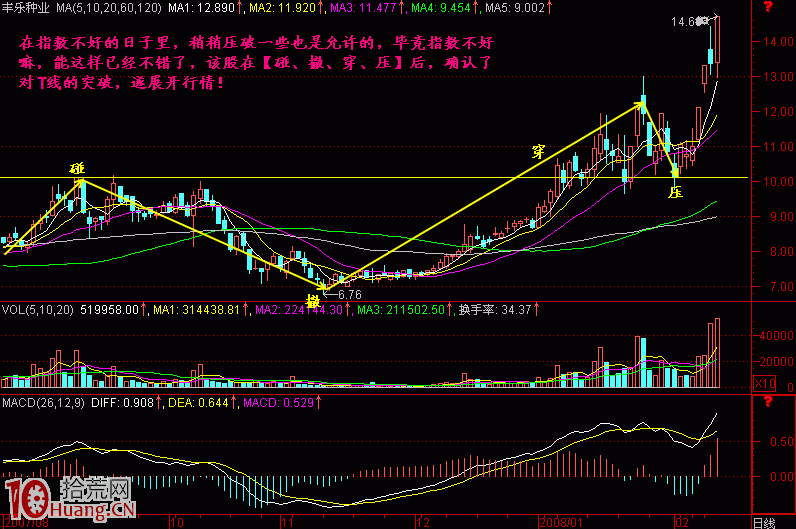Select the VOL(5,10,20) indicator label
This screenshot has width=796, height=529.
tap(38, 309)
